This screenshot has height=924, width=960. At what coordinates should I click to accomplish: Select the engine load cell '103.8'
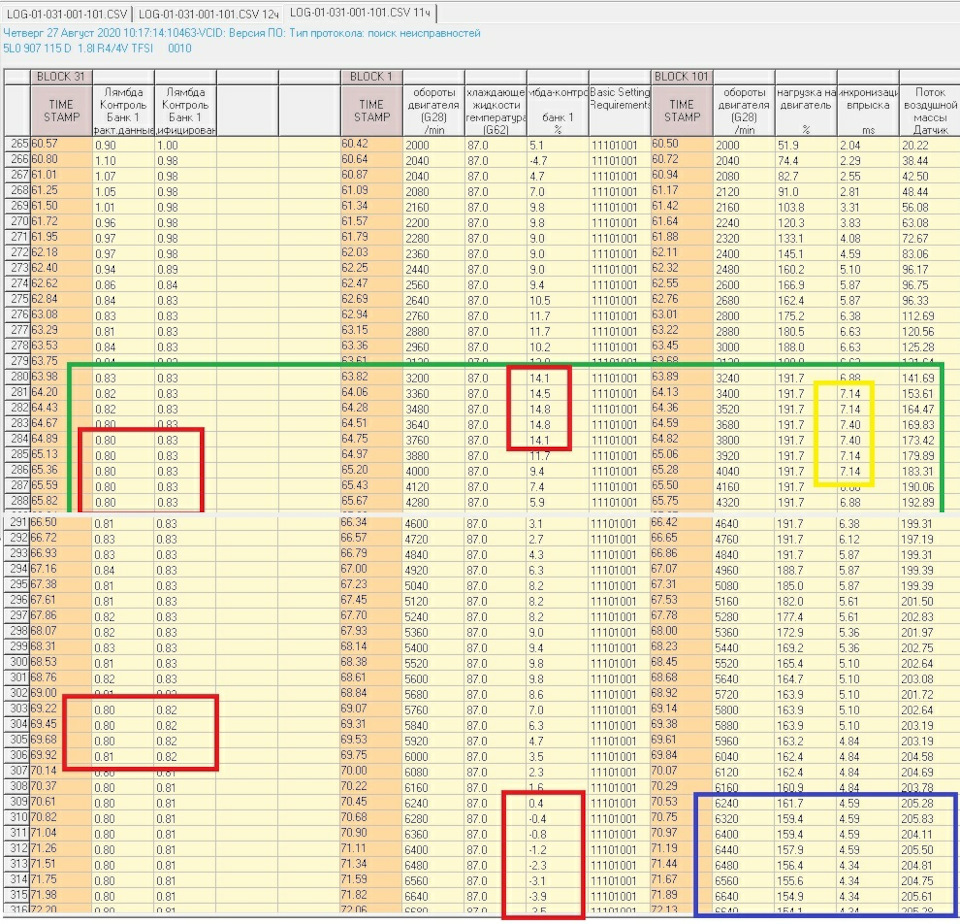coord(806,208)
